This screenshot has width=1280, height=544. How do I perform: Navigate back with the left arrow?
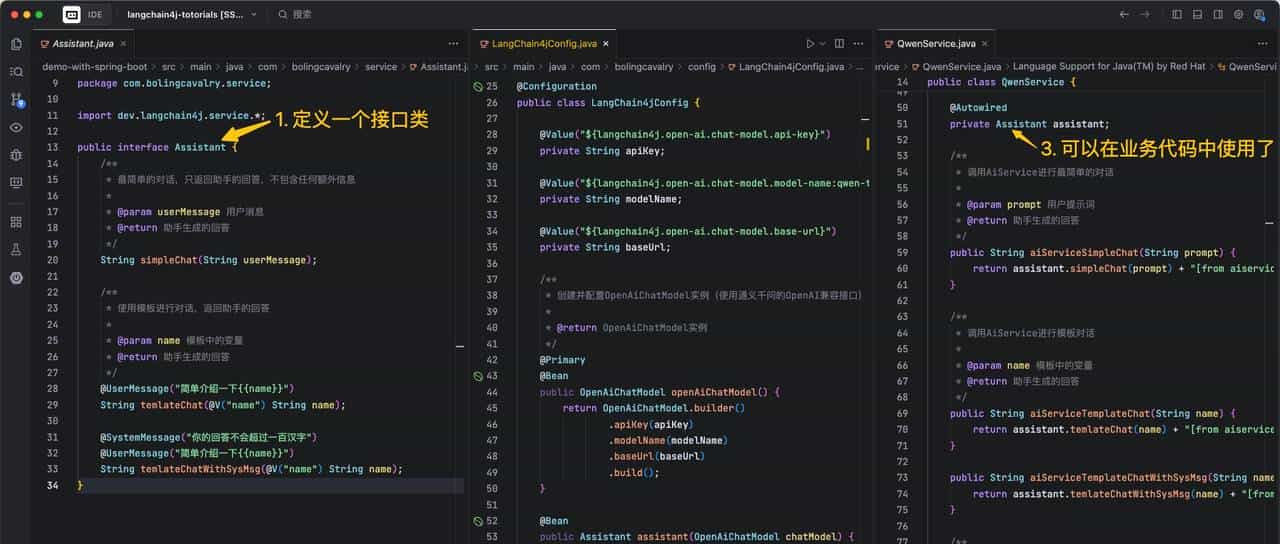1124,14
